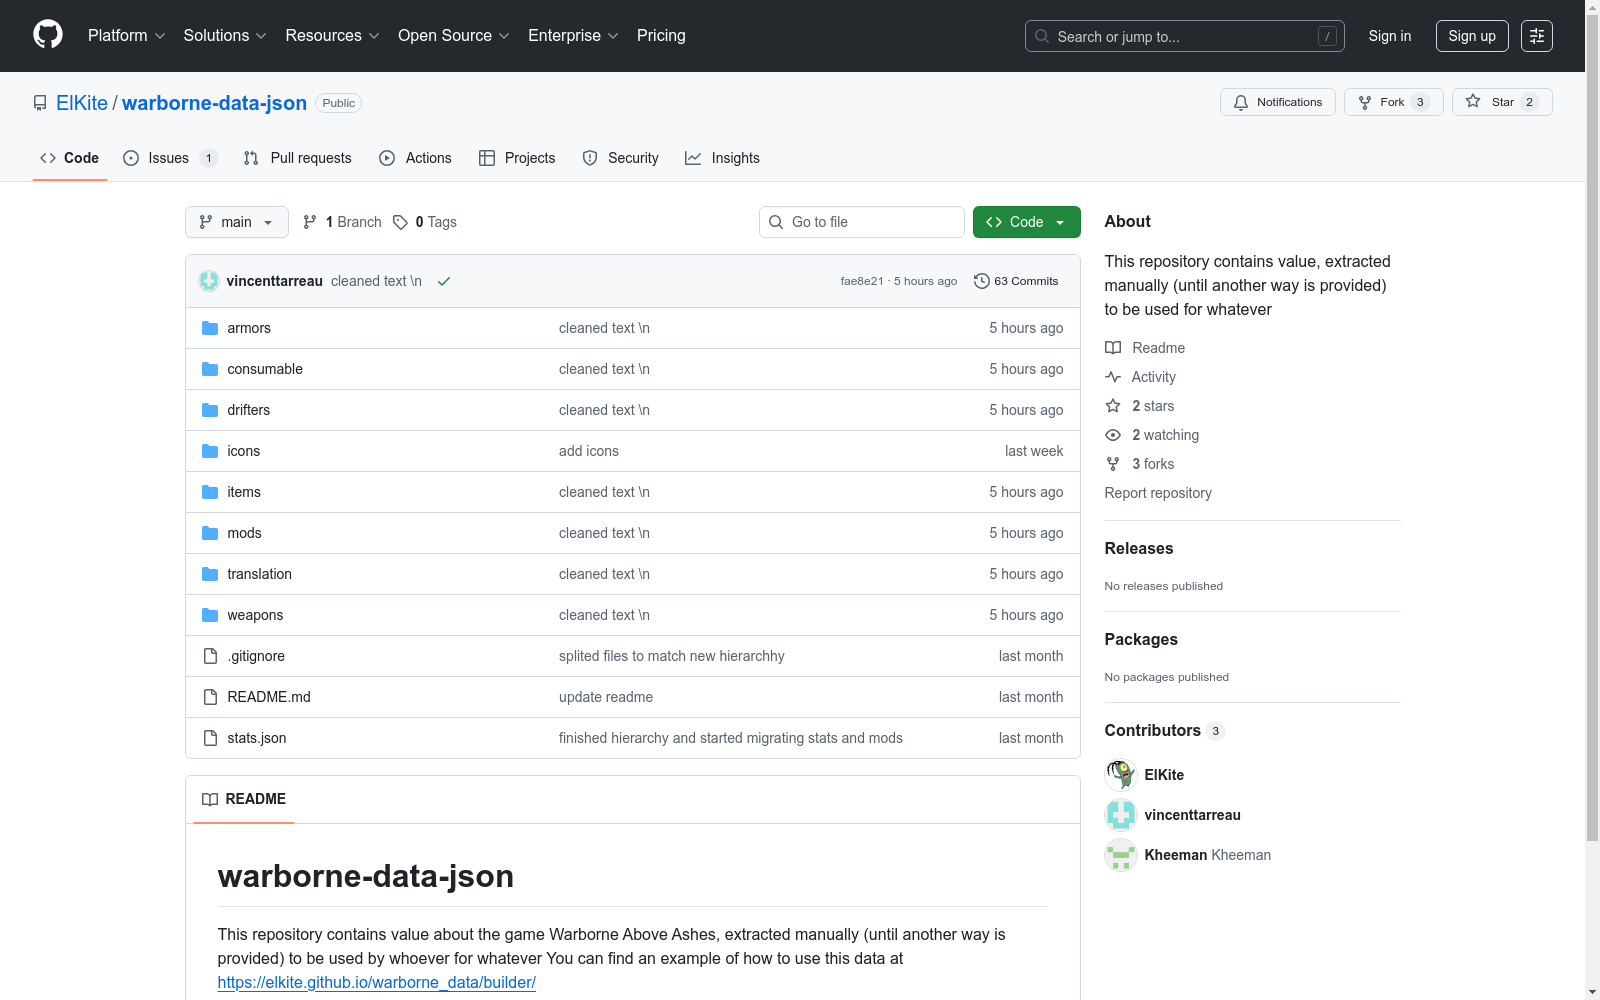Click the README.md file icon
The height and width of the screenshot is (1000, 1600).
click(x=210, y=697)
